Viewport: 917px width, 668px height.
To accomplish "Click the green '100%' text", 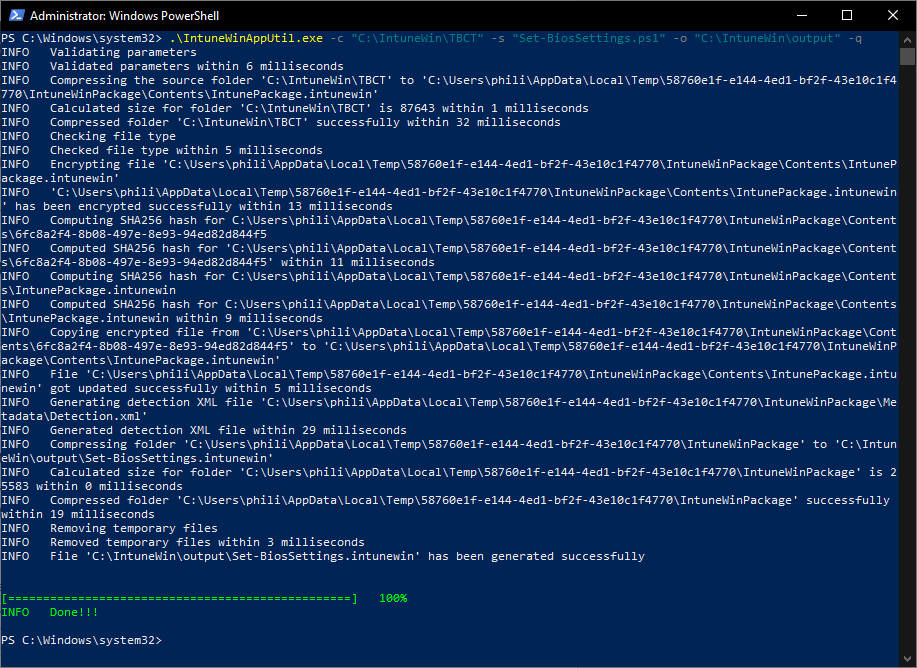I will 393,598.
